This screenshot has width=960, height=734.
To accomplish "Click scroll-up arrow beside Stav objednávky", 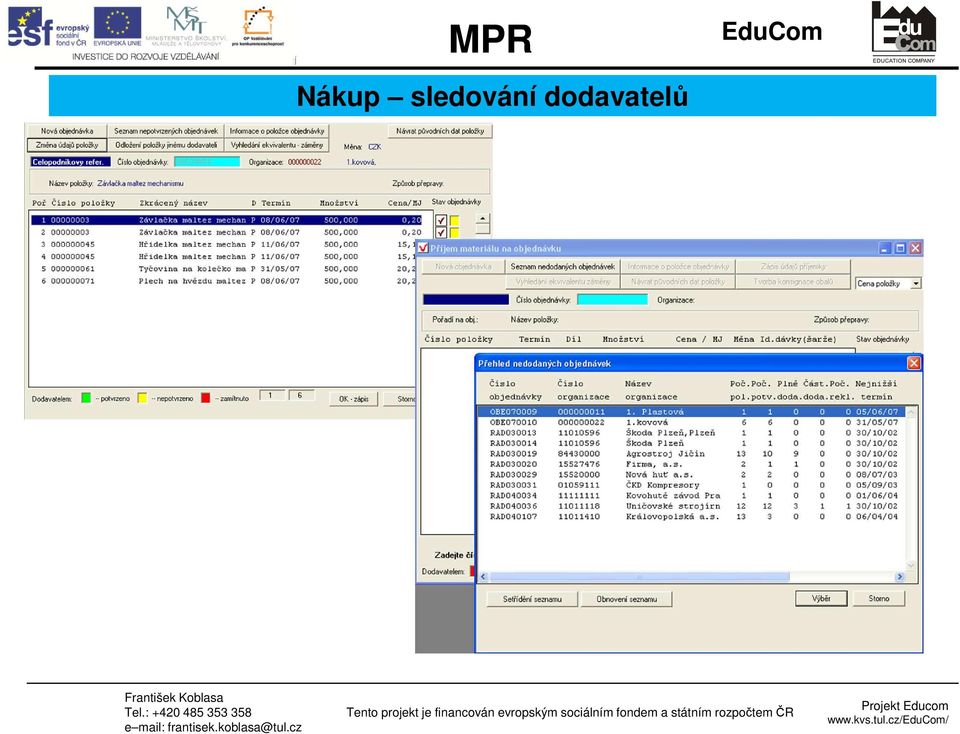I will [x=482, y=219].
